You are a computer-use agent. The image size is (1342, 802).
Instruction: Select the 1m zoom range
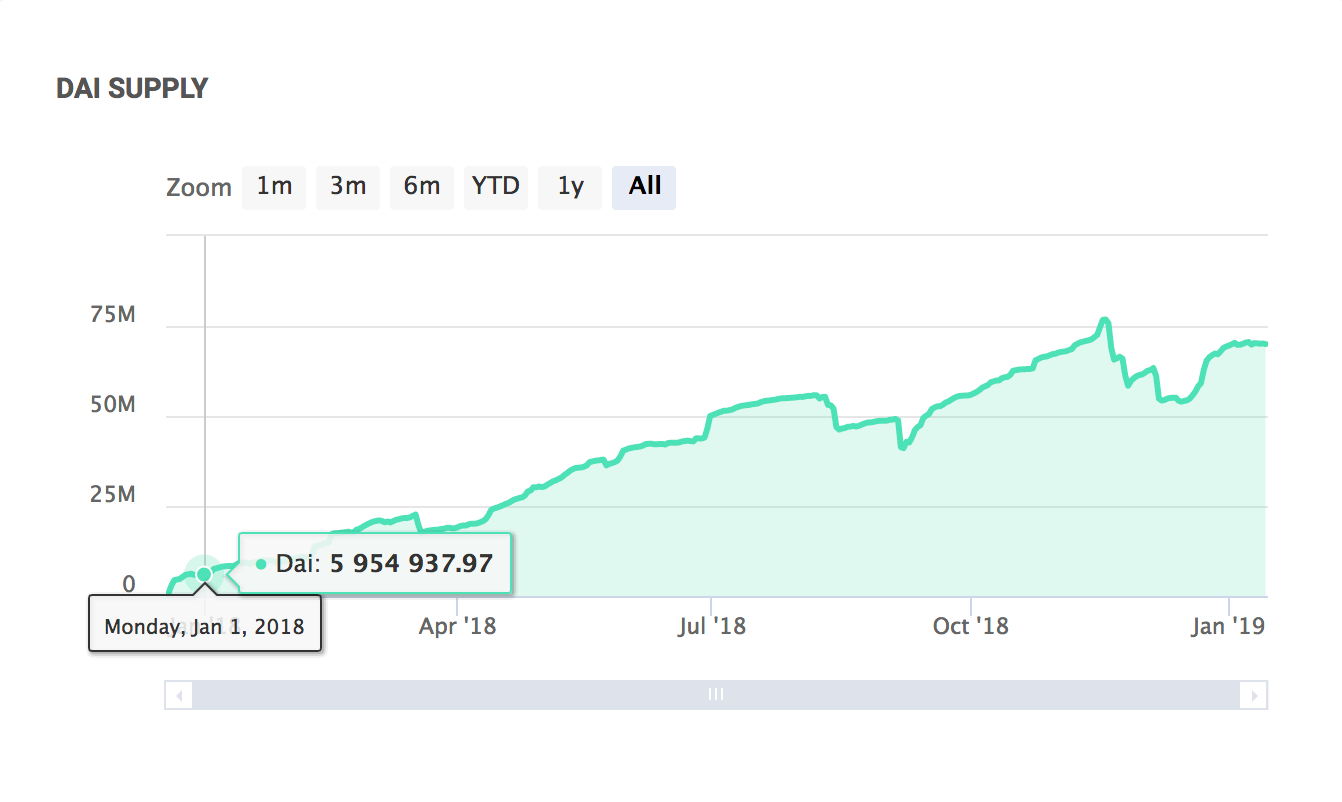coord(274,187)
